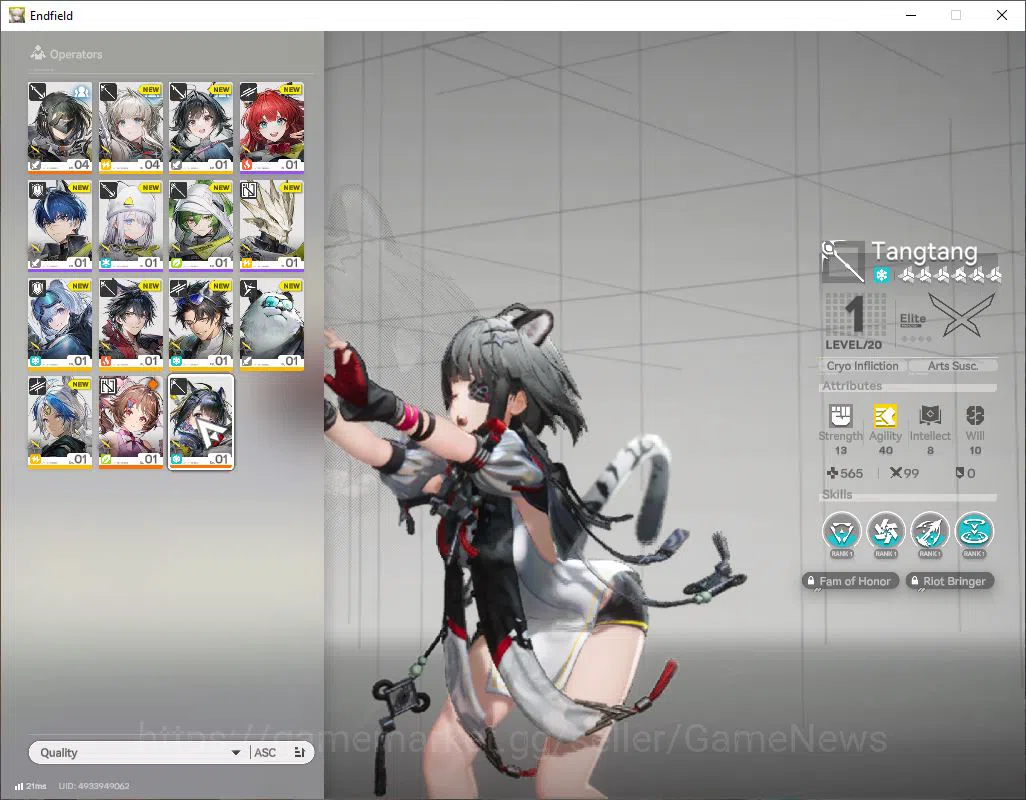
Task: Select the red-haired operator card
Action: tap(272, 127)
